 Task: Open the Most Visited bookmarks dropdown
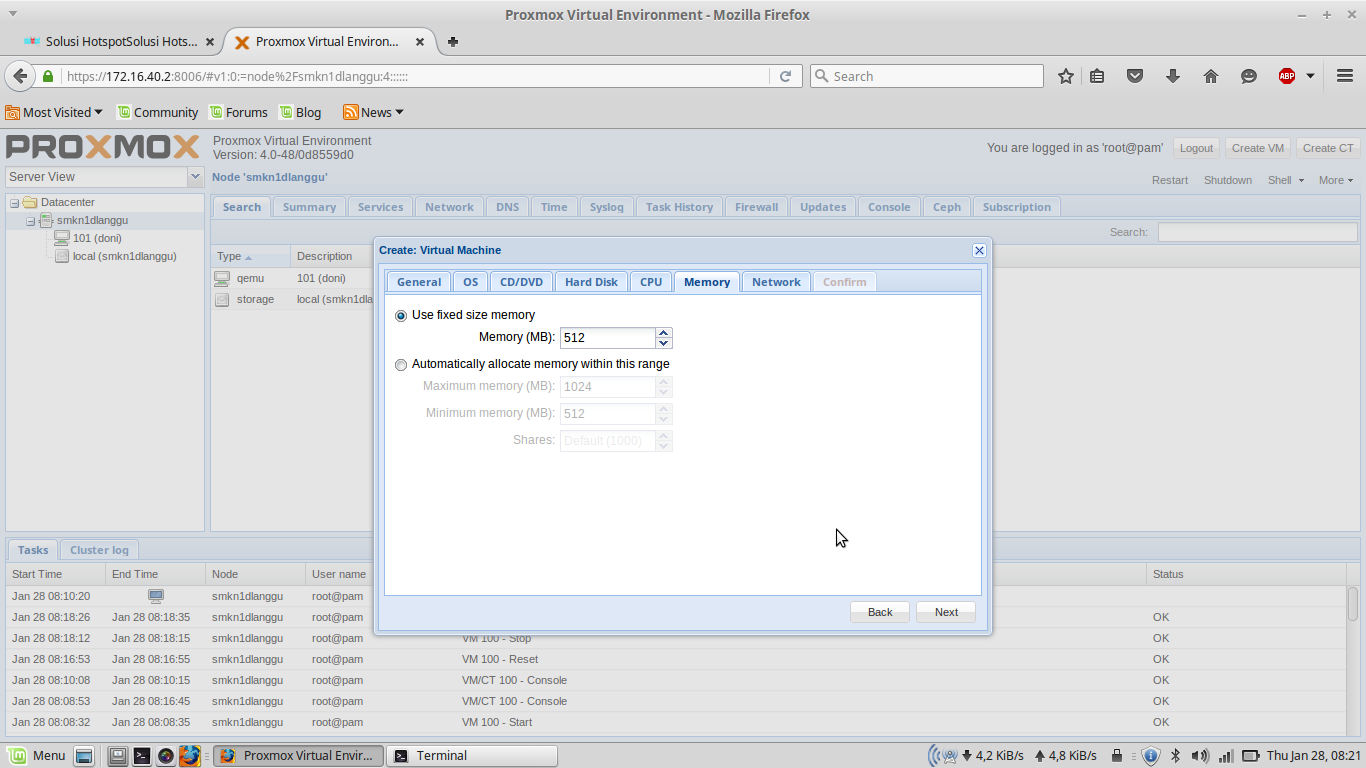pos(55,112)
